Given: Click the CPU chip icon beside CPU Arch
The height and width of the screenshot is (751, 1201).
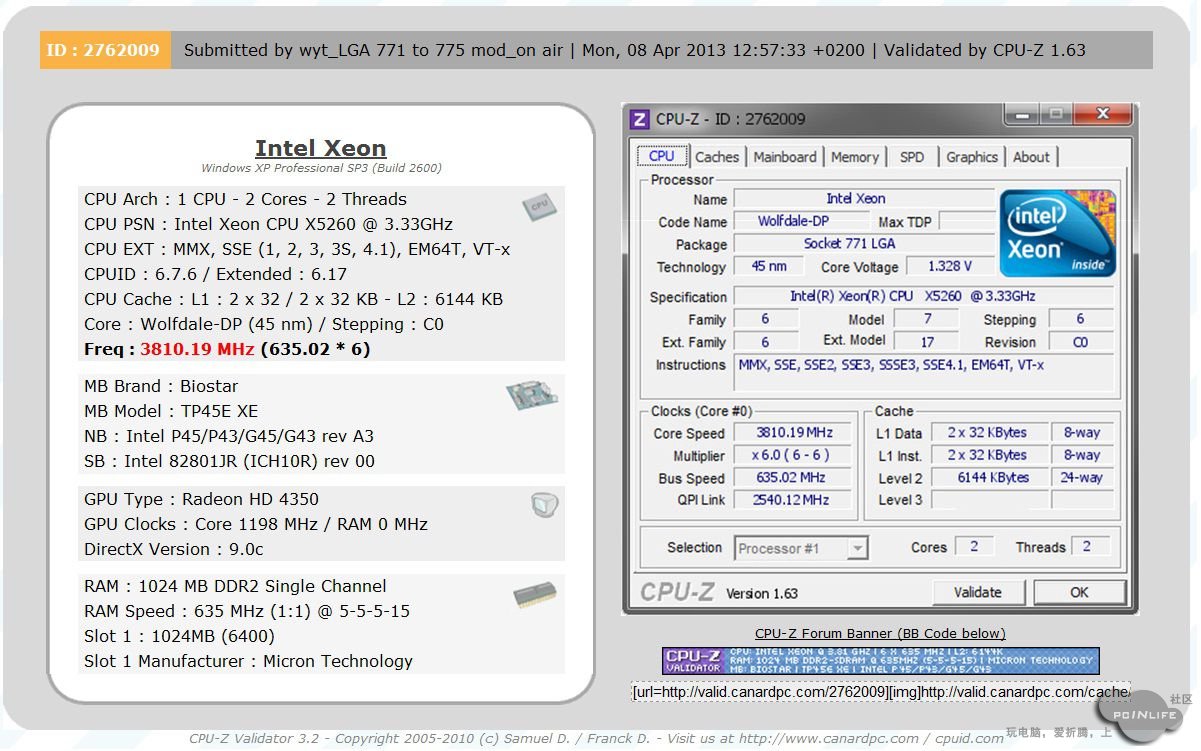Looking at the screenshot, I should click(538, 207).
